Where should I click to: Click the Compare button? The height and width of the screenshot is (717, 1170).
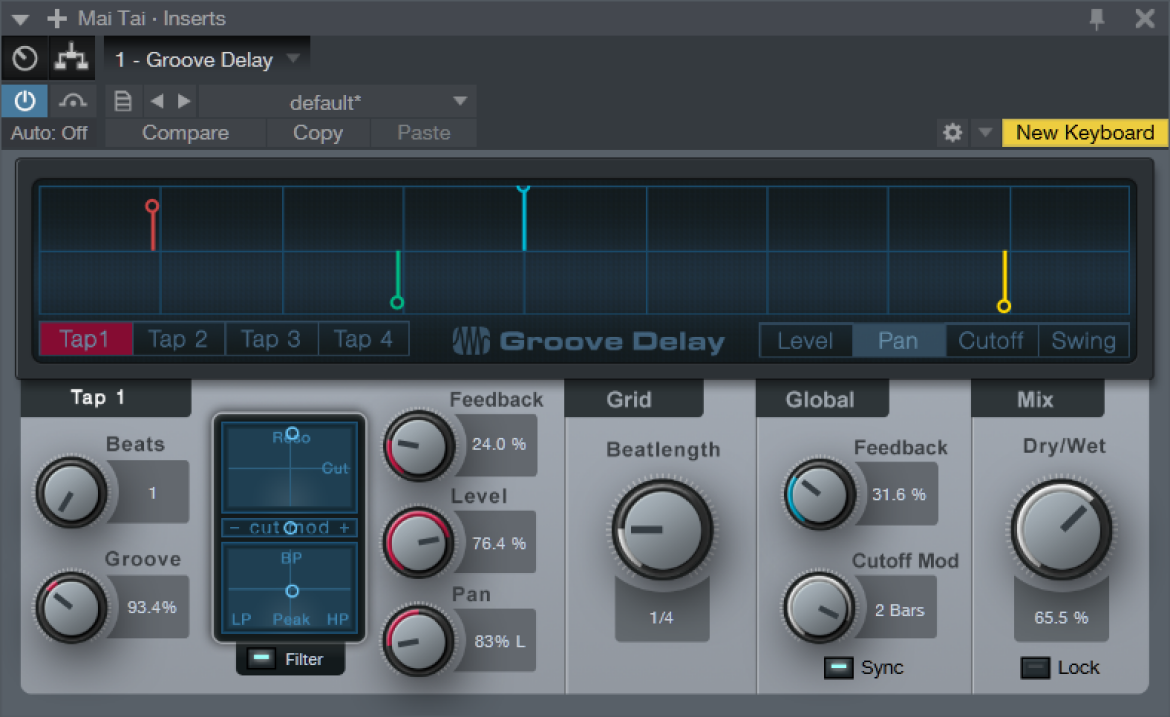tap(185, 133)
